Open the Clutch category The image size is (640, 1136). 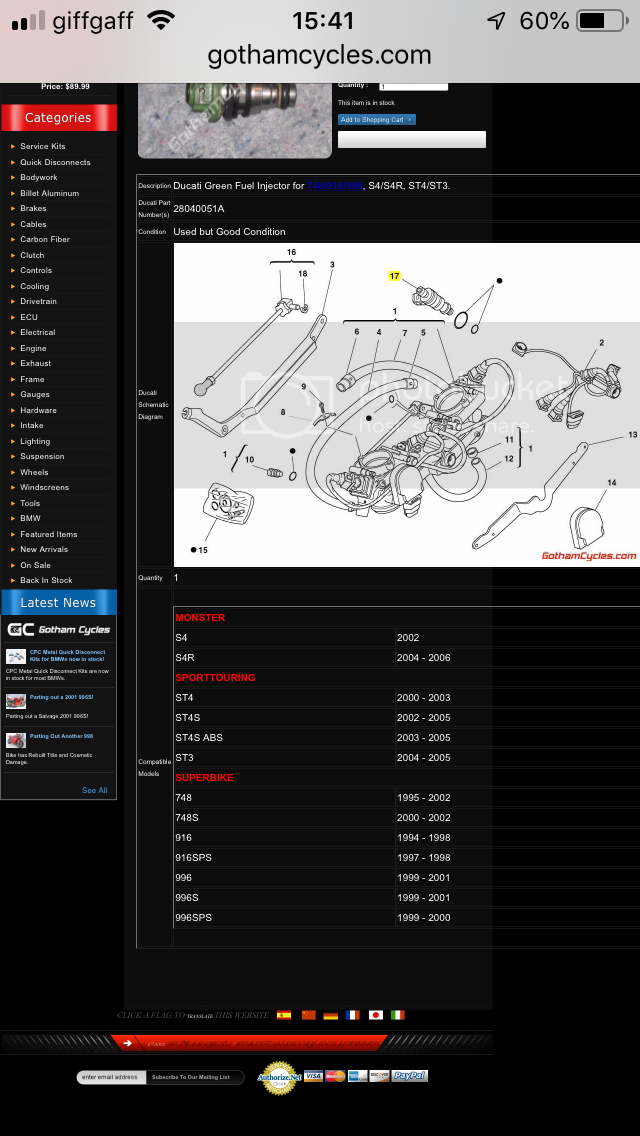click(32, 255)
